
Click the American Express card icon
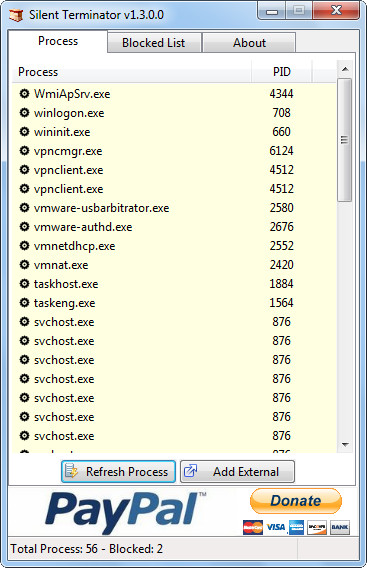tap(297, 527)
